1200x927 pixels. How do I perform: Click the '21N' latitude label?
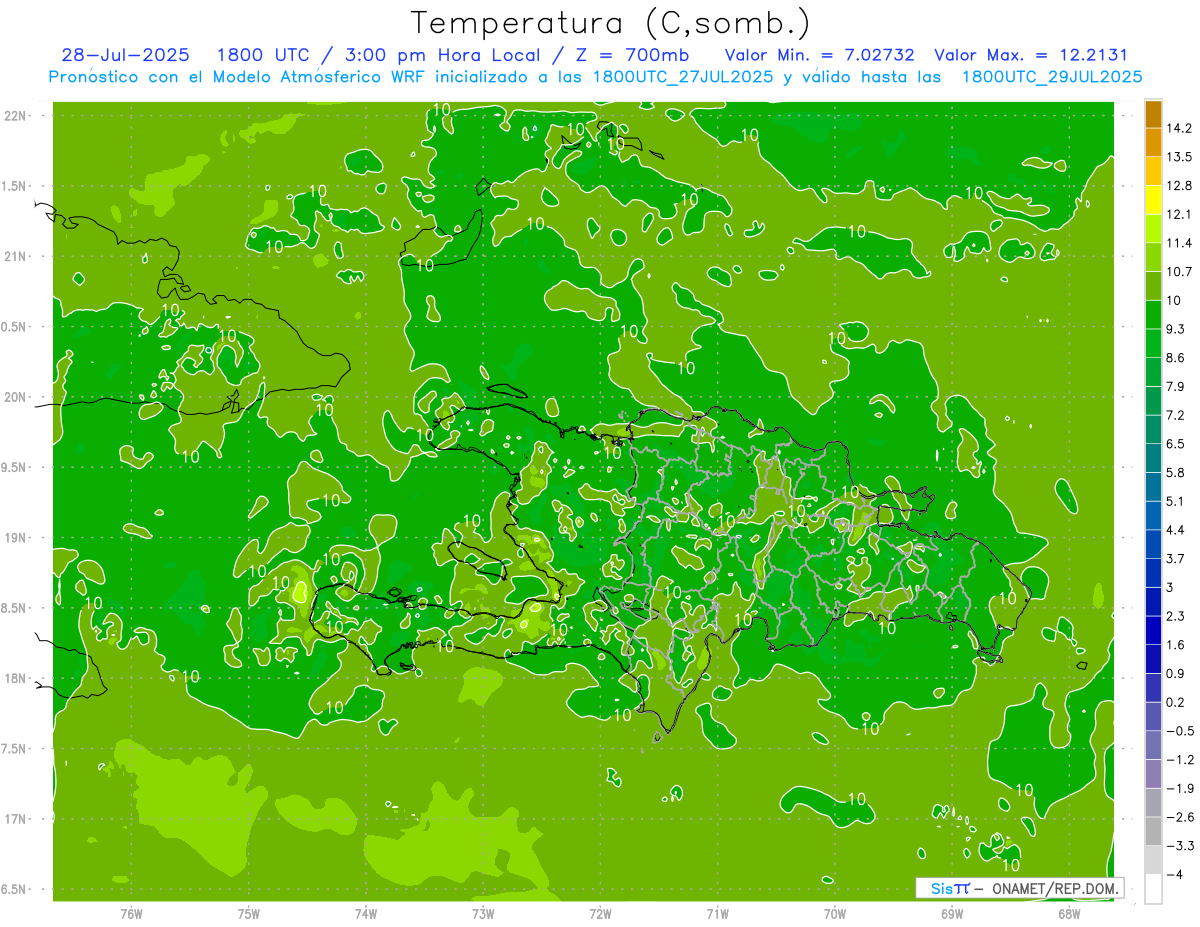point(16,256)
